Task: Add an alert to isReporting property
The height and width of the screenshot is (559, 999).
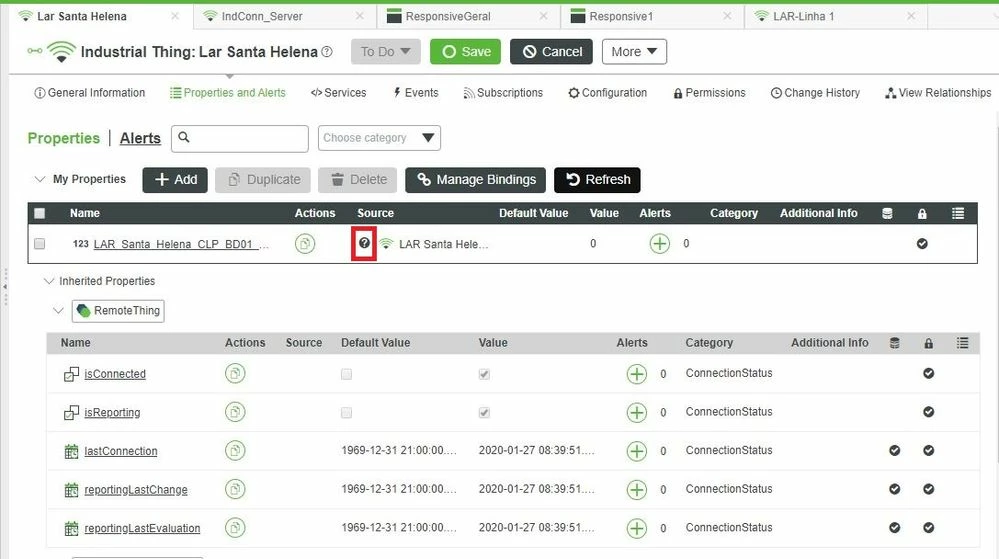Action: [636, 412]
